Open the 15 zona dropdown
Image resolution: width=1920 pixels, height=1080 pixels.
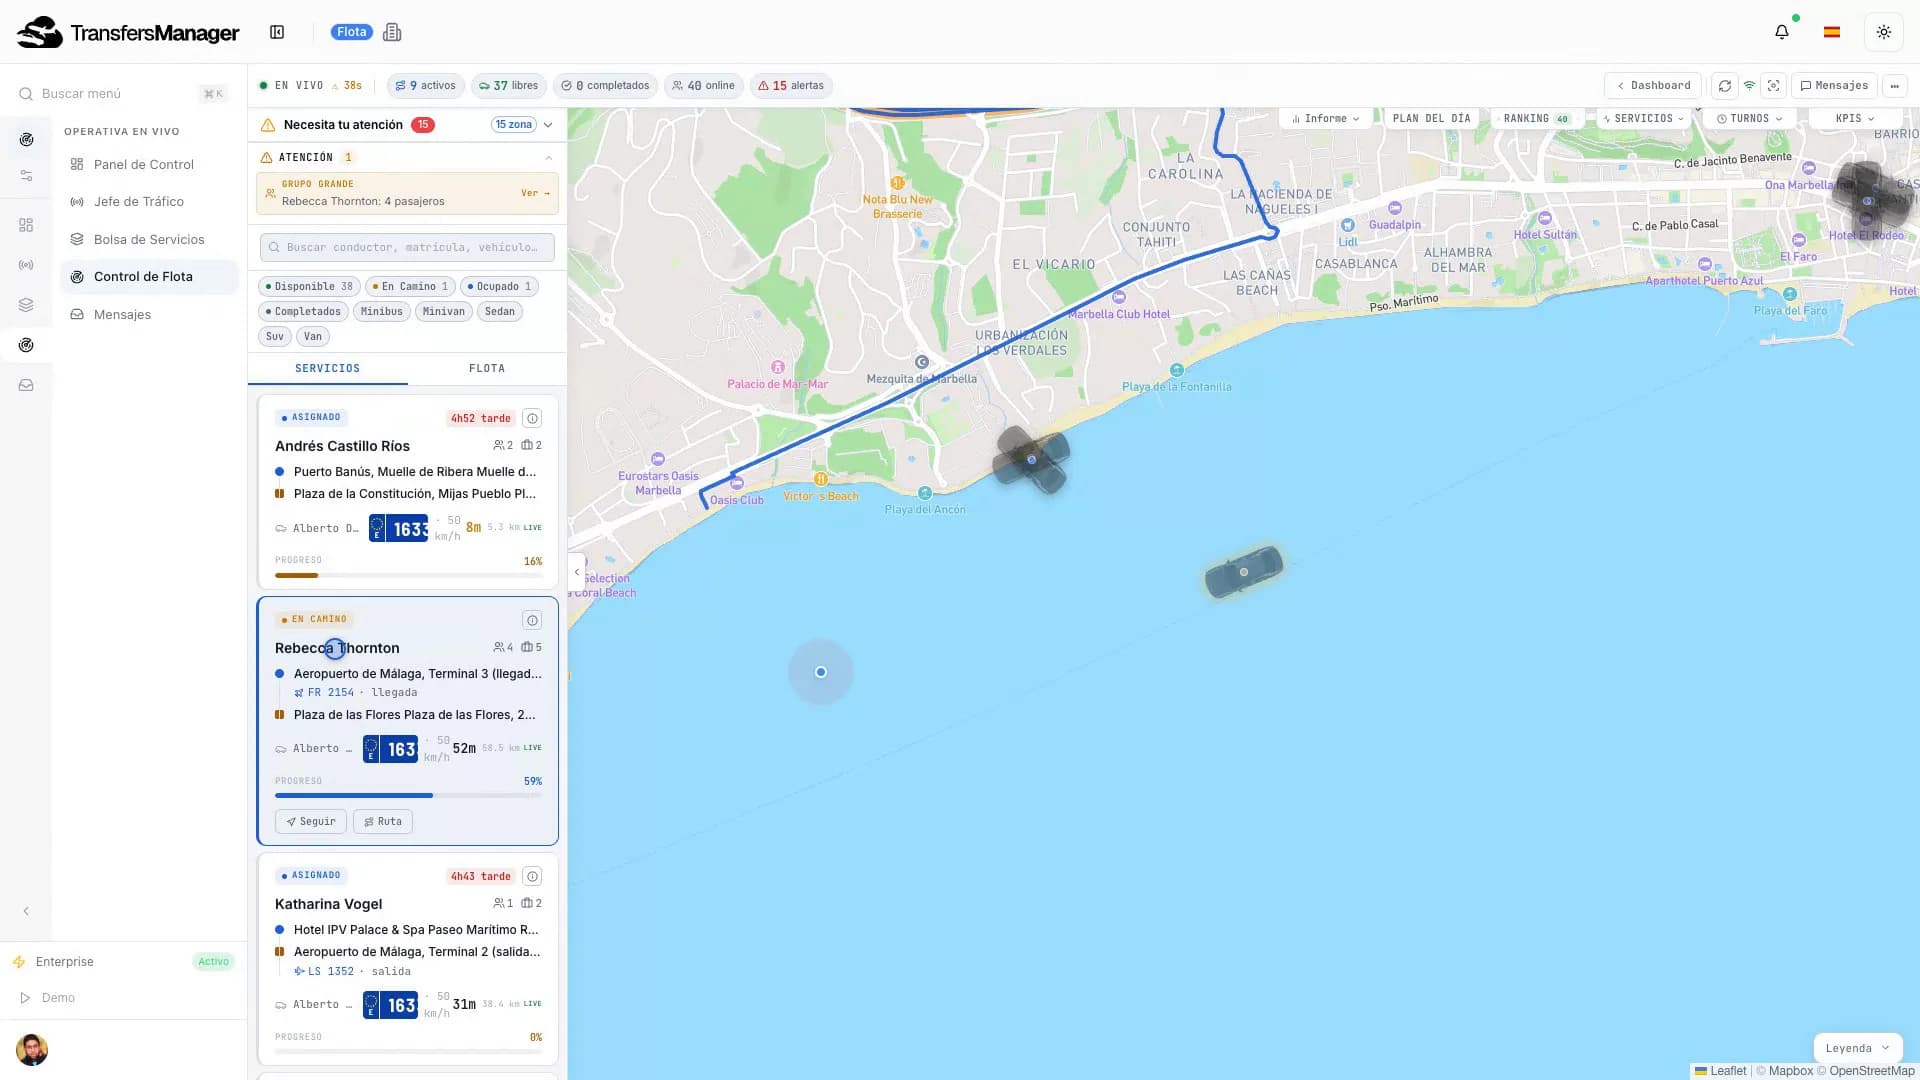522,125
